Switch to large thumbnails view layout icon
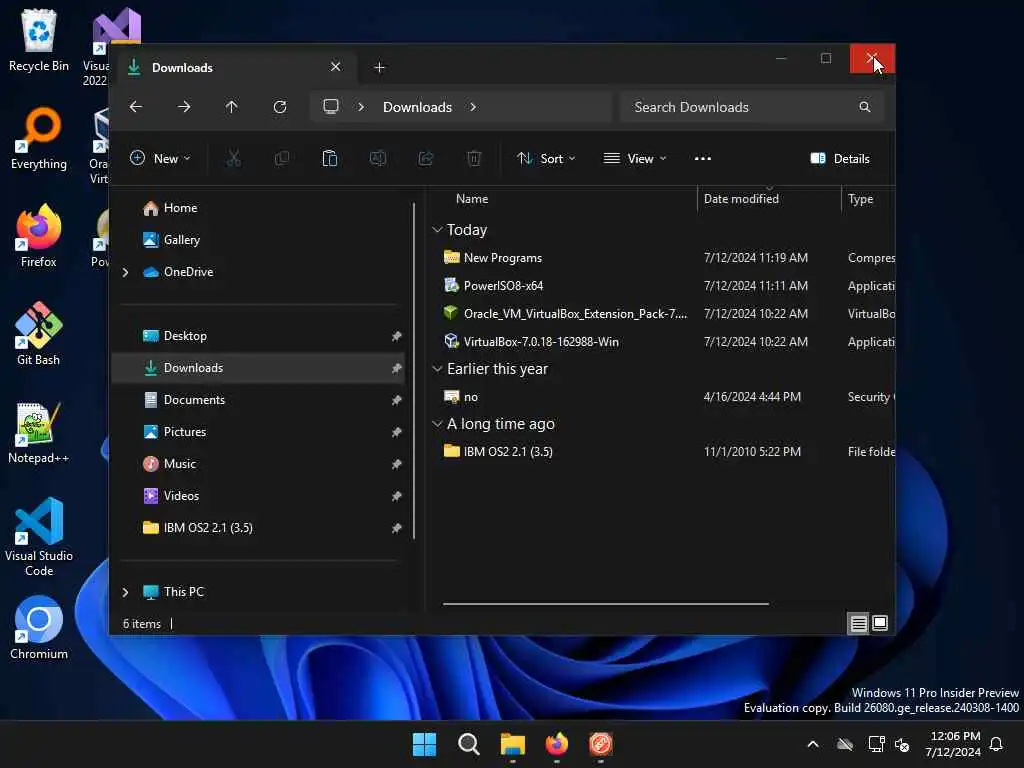This screenshot has width=1024, height=768. (x=880, y=624)
